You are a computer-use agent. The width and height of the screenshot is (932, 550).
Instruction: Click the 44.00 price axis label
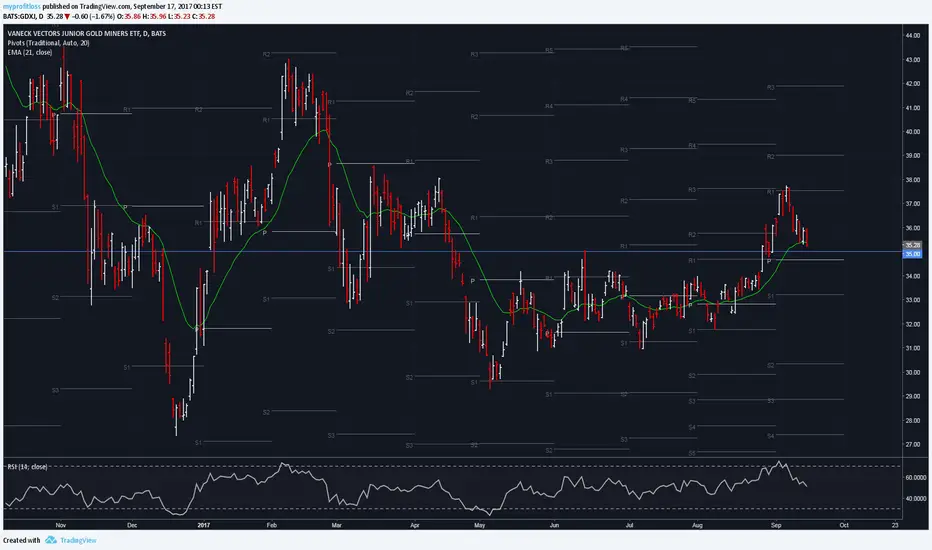[912, 36]
